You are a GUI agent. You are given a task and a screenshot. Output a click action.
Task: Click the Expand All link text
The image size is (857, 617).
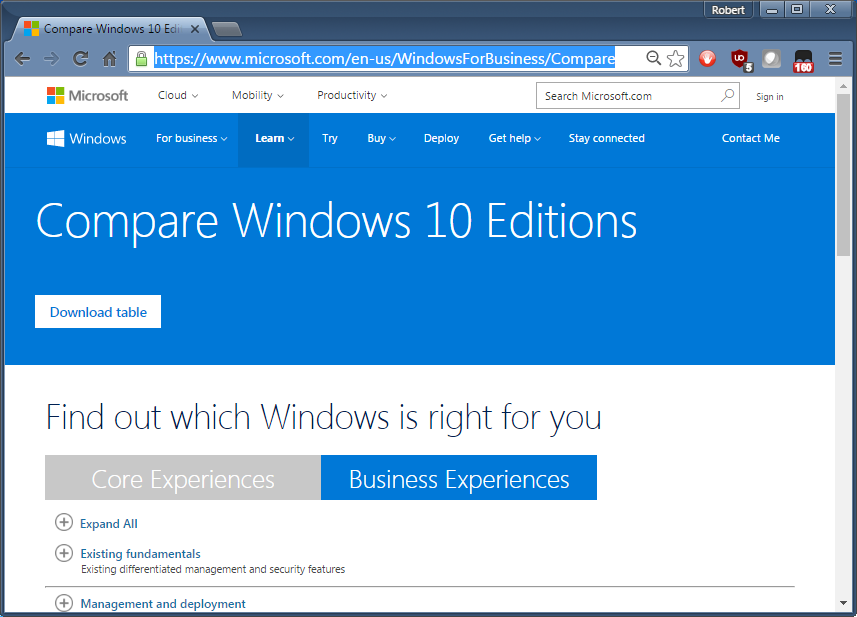pos(109,524)
